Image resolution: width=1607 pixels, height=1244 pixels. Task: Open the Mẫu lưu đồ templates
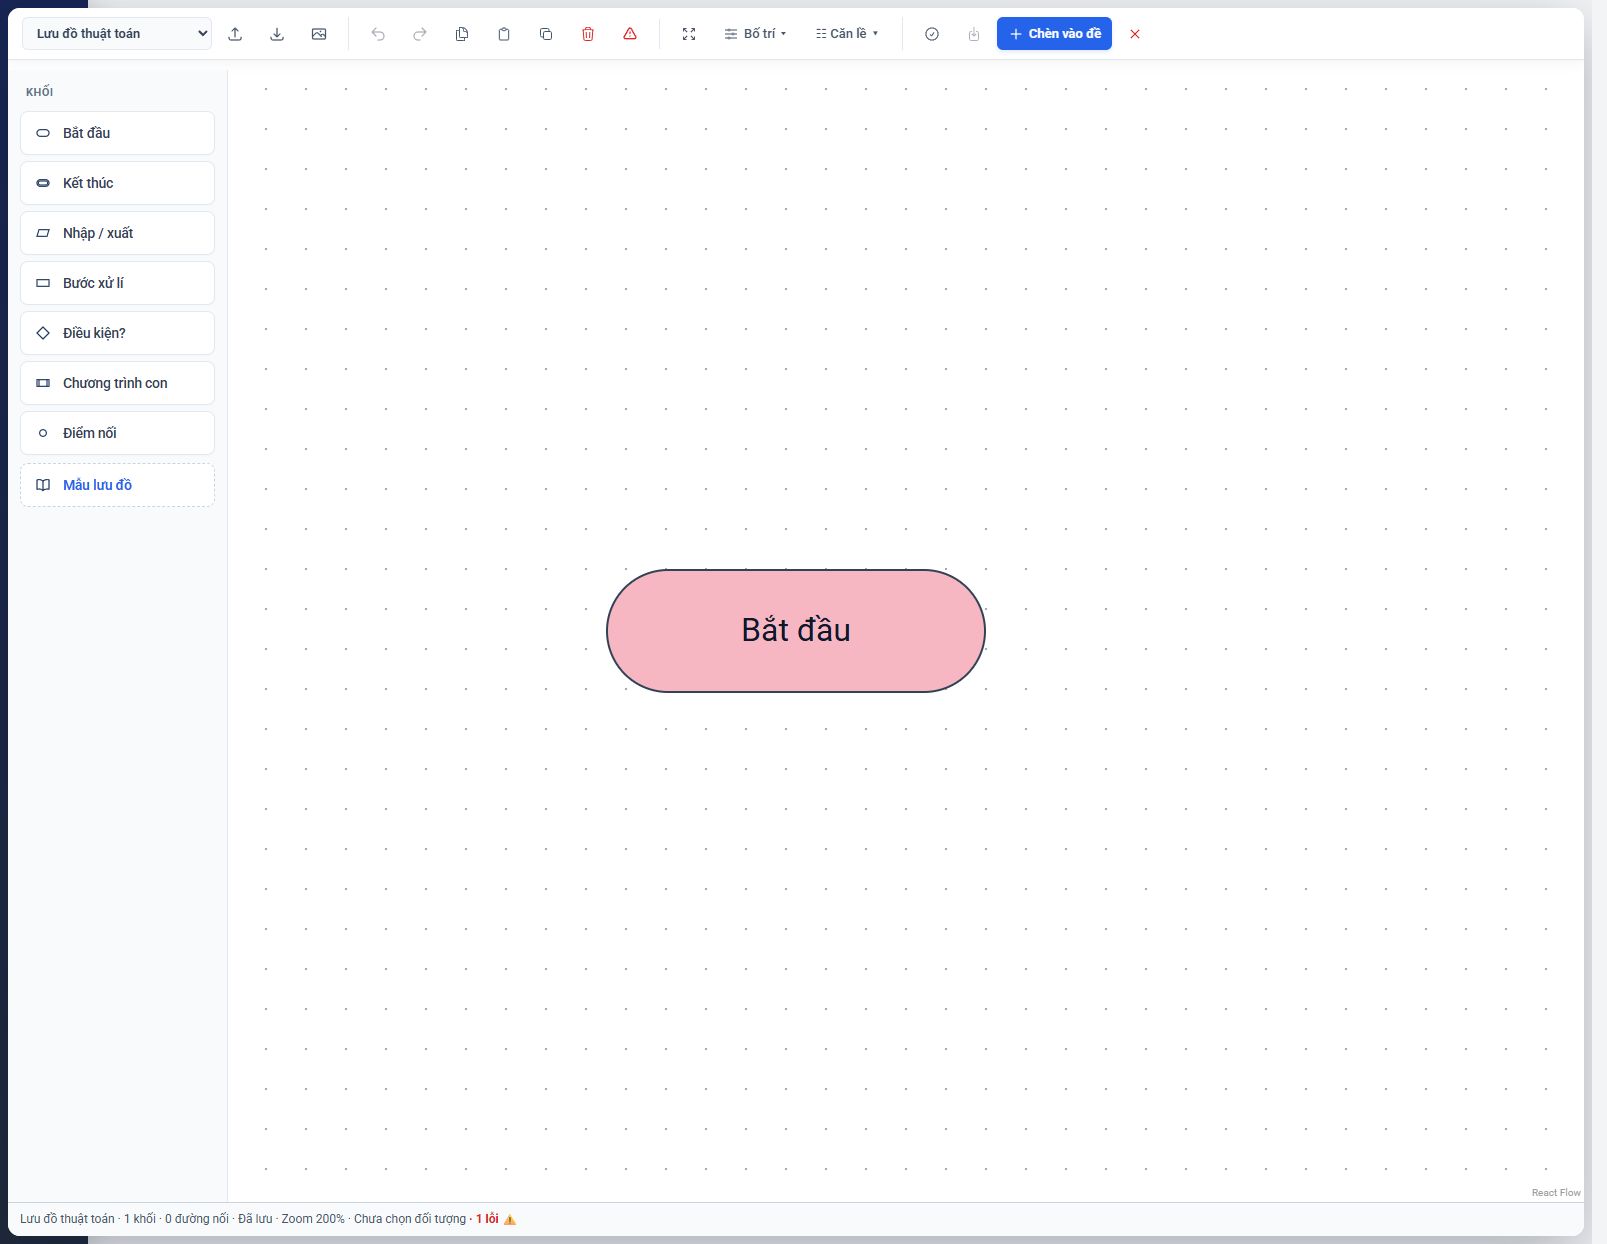[x=117, y=485]
